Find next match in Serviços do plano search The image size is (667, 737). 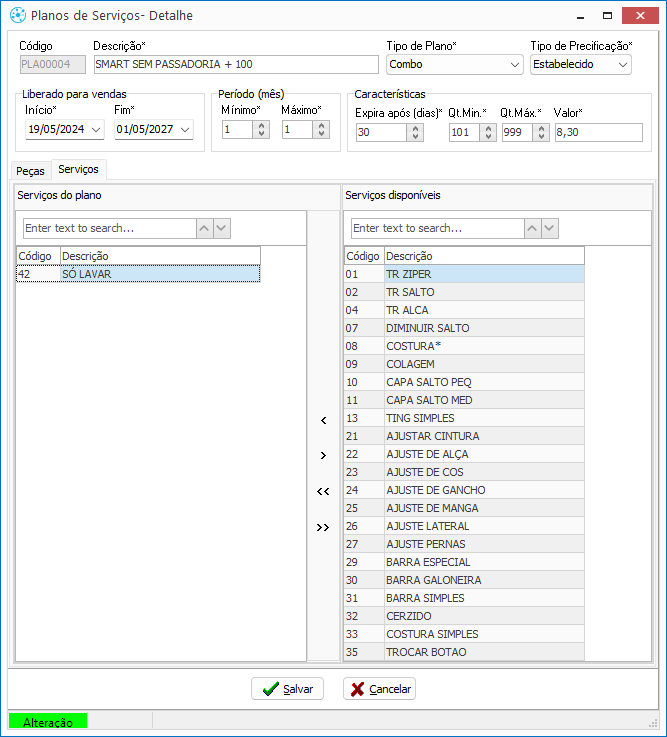pos(222,228)
